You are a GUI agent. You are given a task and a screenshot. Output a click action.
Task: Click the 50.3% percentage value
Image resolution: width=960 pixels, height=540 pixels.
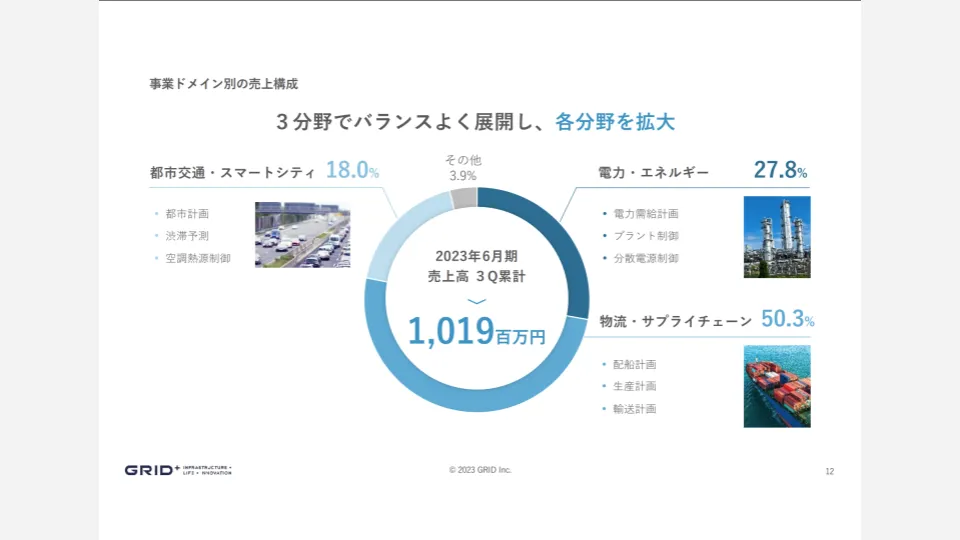(788, 319)
